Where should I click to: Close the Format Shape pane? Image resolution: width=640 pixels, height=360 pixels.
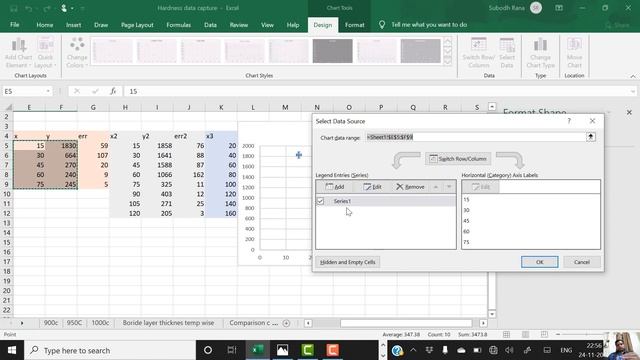[629, 112]
